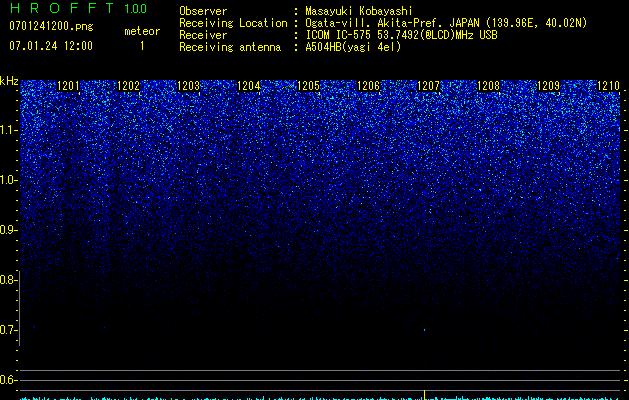Click antenna value A504HB(yagi 4el)
The width and height of the screenshot is (629, 400).
pyautogui.click(x=353, y=47)
